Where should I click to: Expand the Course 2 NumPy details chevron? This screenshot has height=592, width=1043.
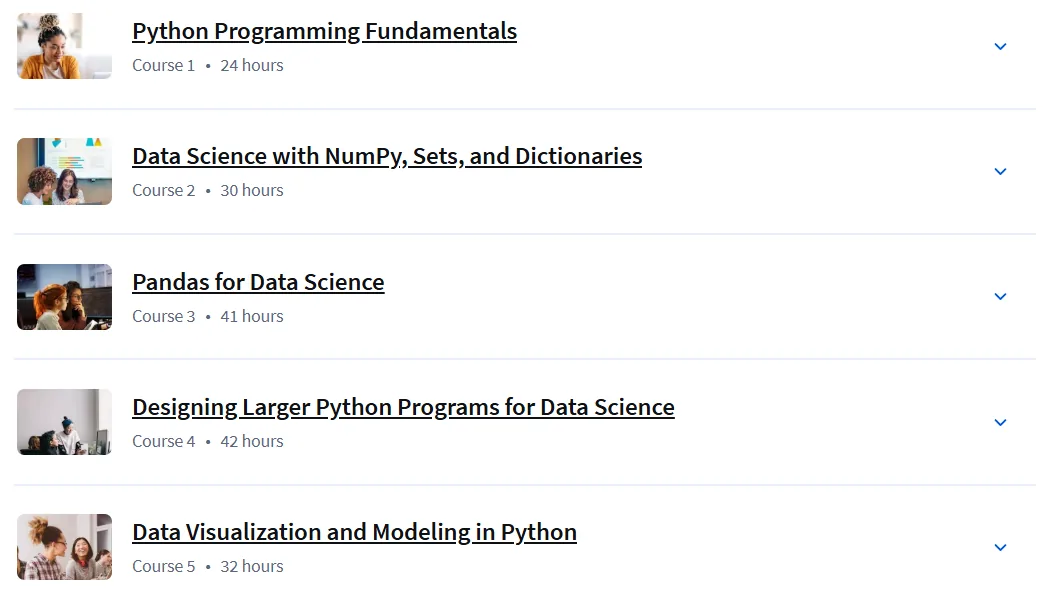coord(1000,172)
